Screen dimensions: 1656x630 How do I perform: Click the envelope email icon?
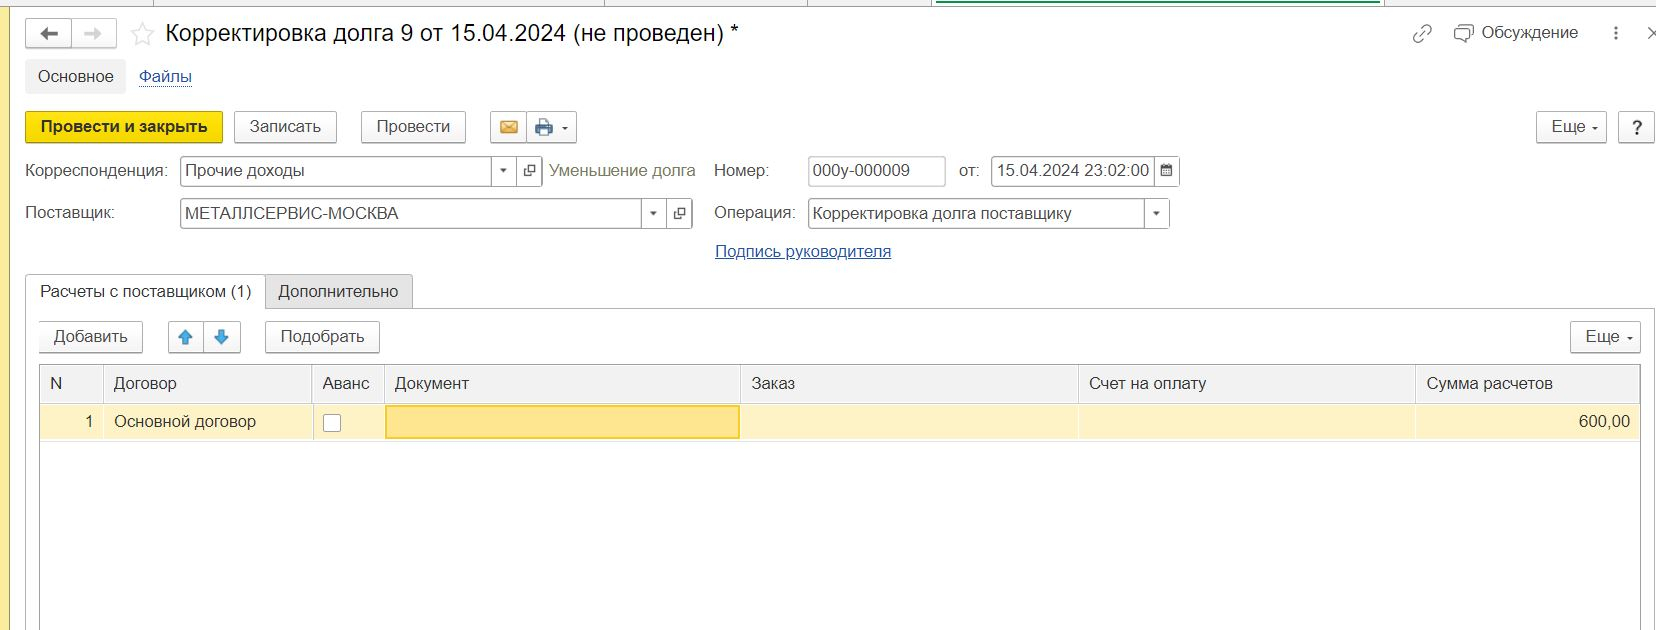pyautogui.click(x=509, y=127)
